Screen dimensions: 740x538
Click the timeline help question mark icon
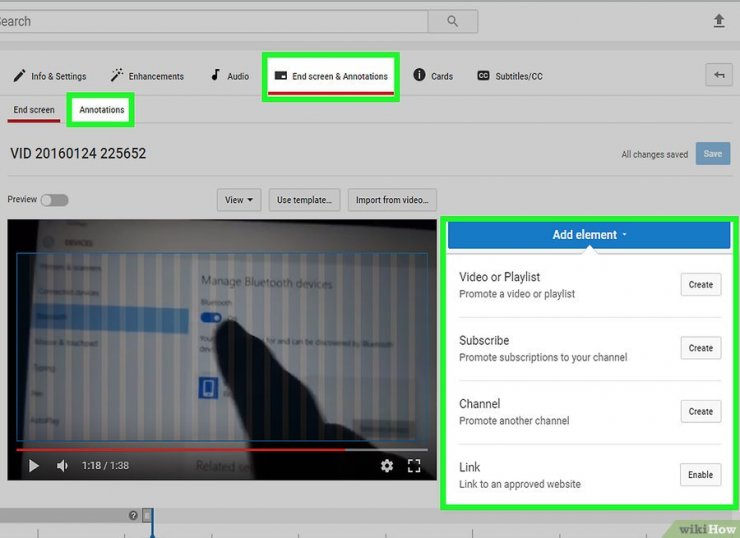point(133,516)
